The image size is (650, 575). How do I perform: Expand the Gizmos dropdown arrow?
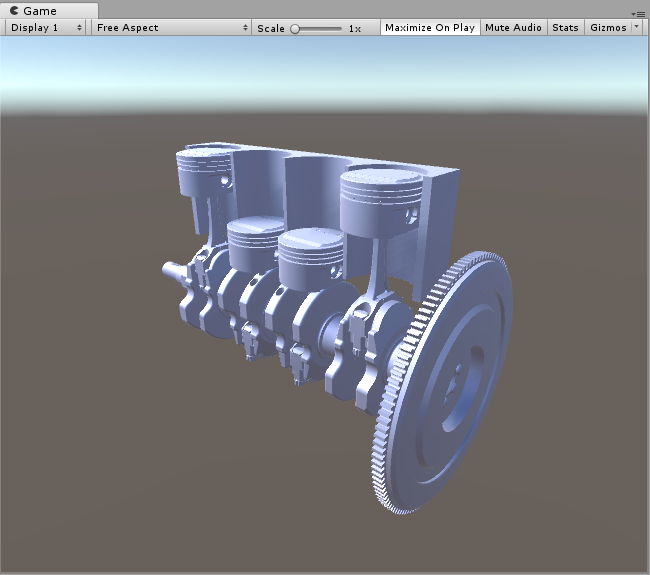point(637,28)
